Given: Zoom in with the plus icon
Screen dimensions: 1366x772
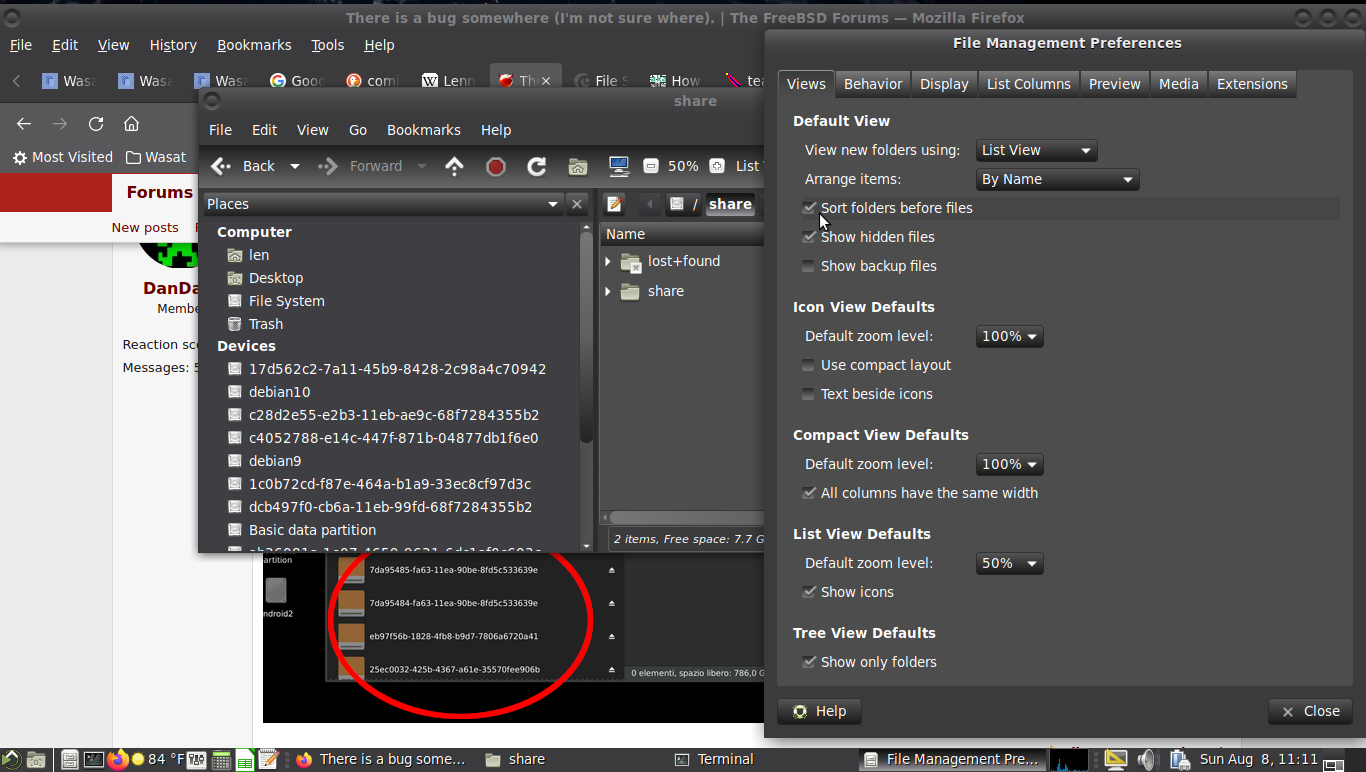Looking at the screenshot, I should pos(717,167).
